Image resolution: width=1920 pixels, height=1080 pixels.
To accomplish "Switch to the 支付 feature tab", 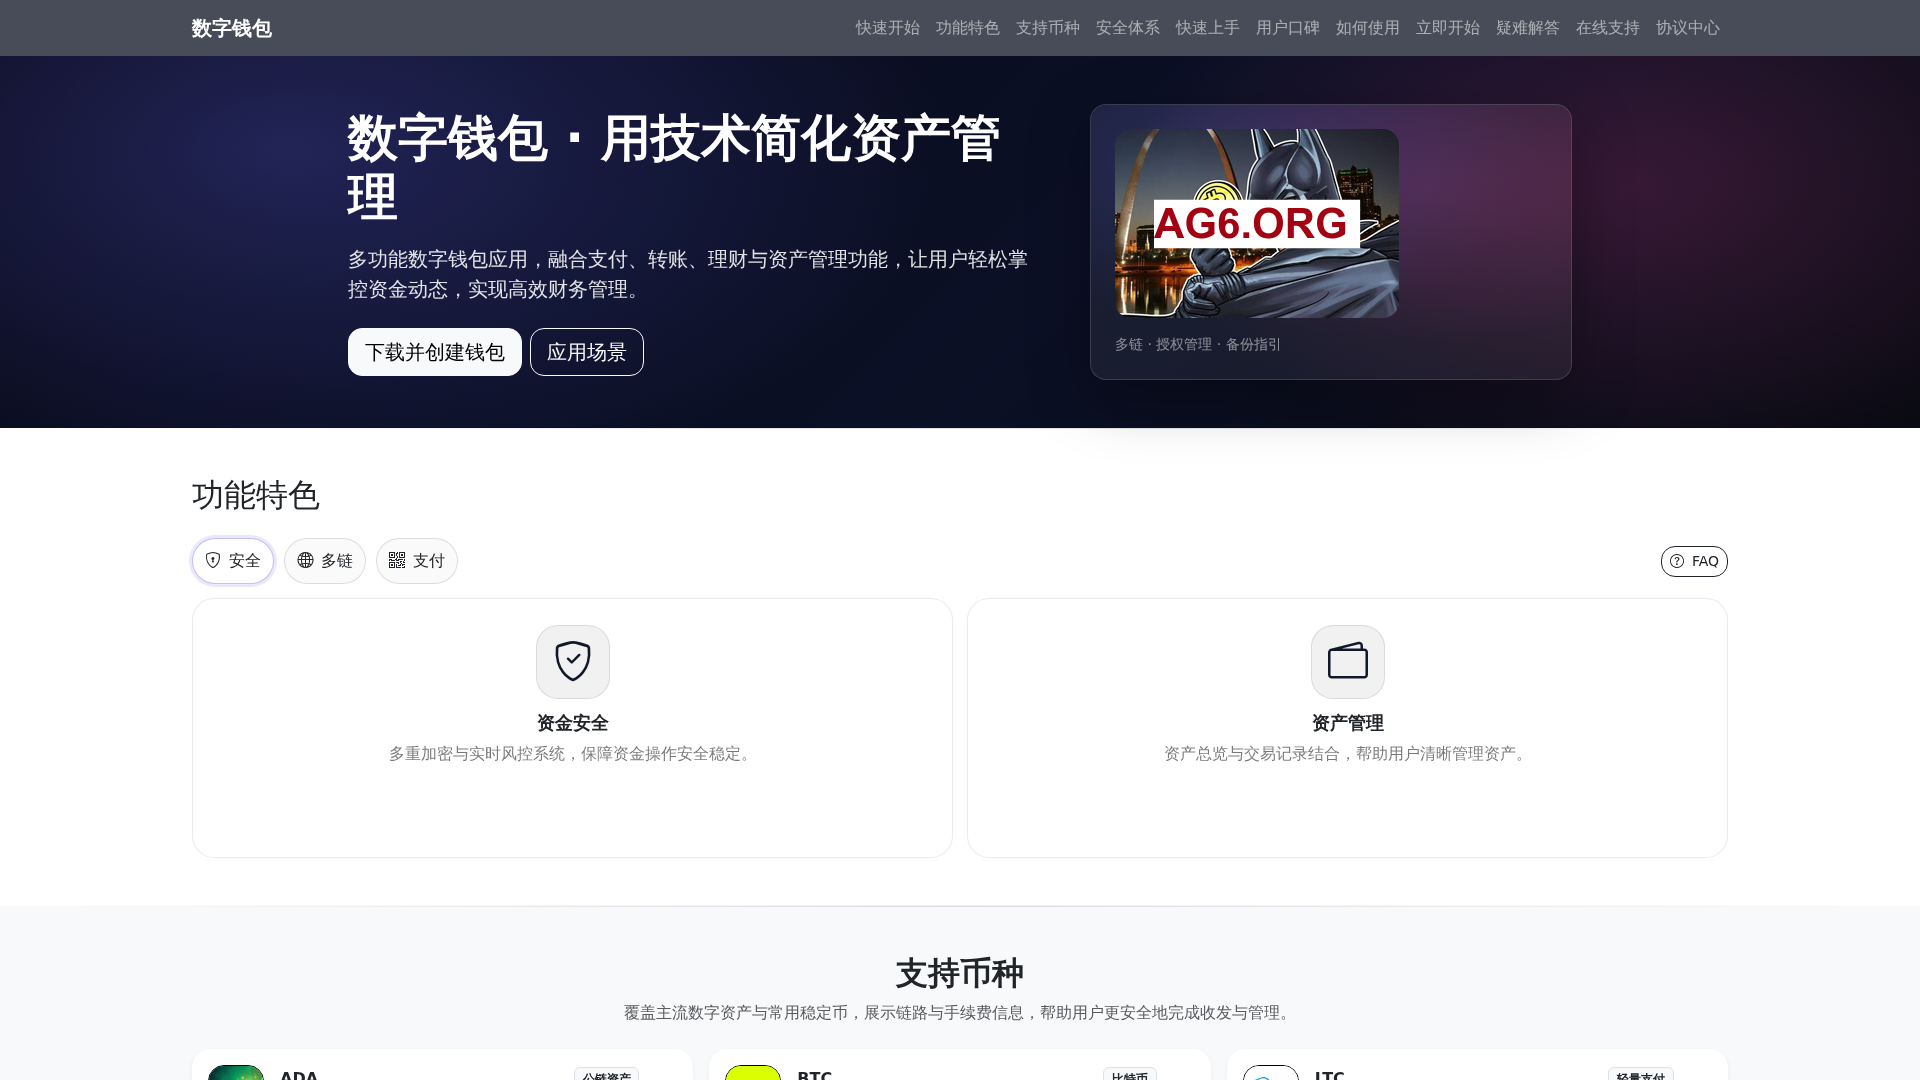I will pyautogui.click(x=417, y=561).
